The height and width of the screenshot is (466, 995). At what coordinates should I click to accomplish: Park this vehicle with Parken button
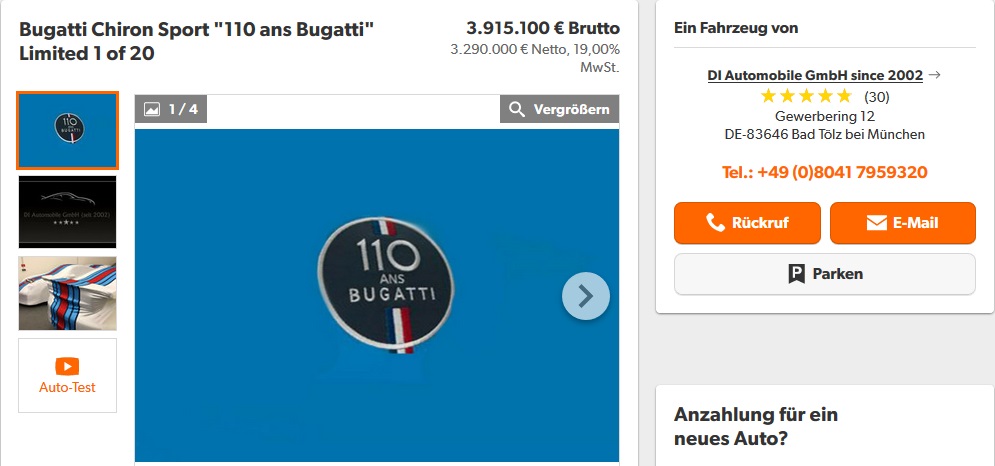824,274
